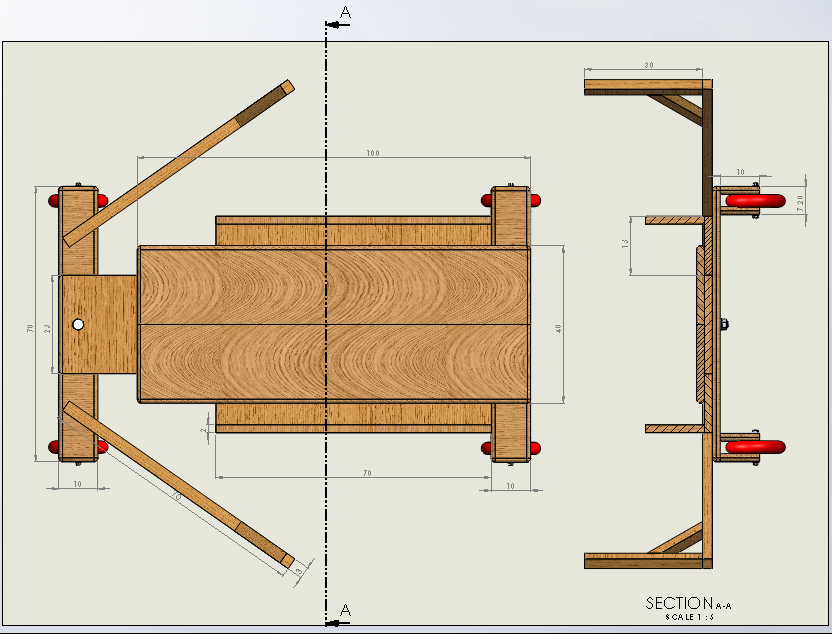Click the bolt head on section view
The height and width of the screenshot is (634, 832).
click(x=724, y=324)
